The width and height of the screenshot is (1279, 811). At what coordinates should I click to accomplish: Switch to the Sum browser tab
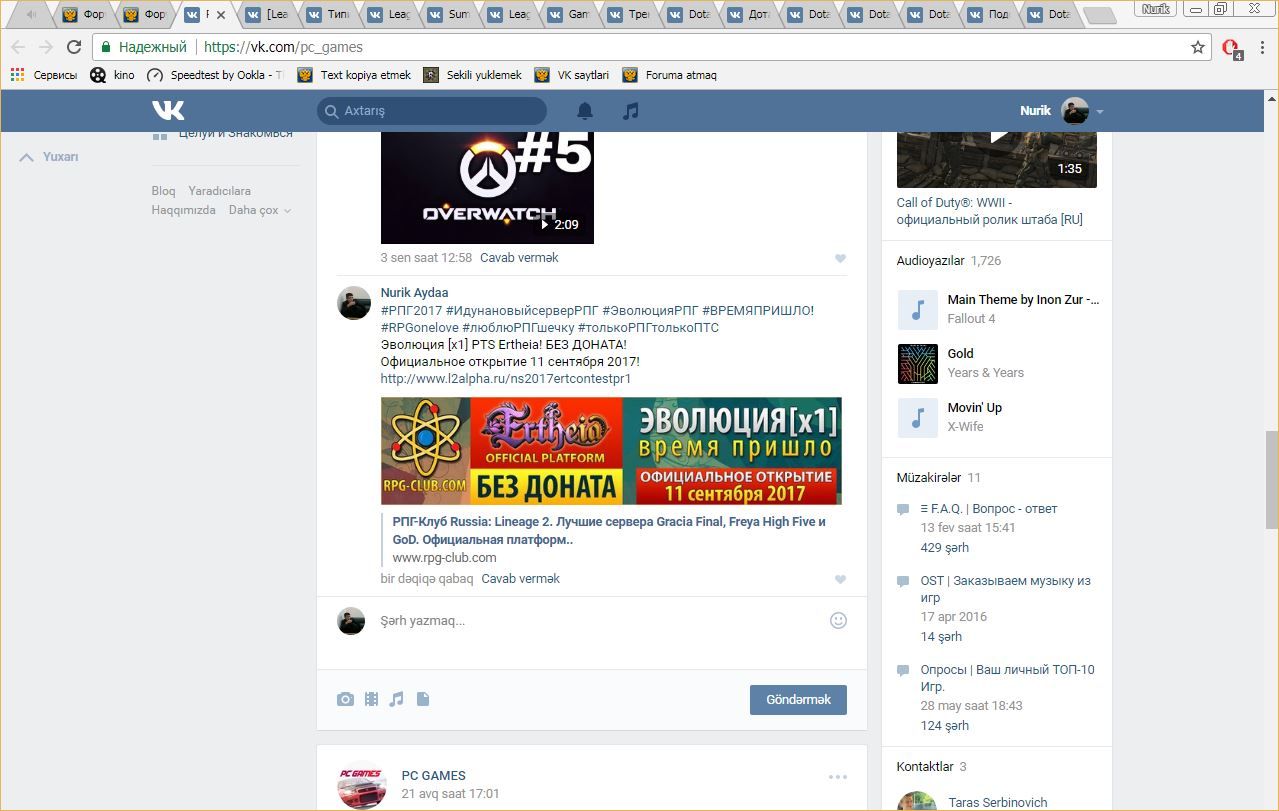click(450, 15)
